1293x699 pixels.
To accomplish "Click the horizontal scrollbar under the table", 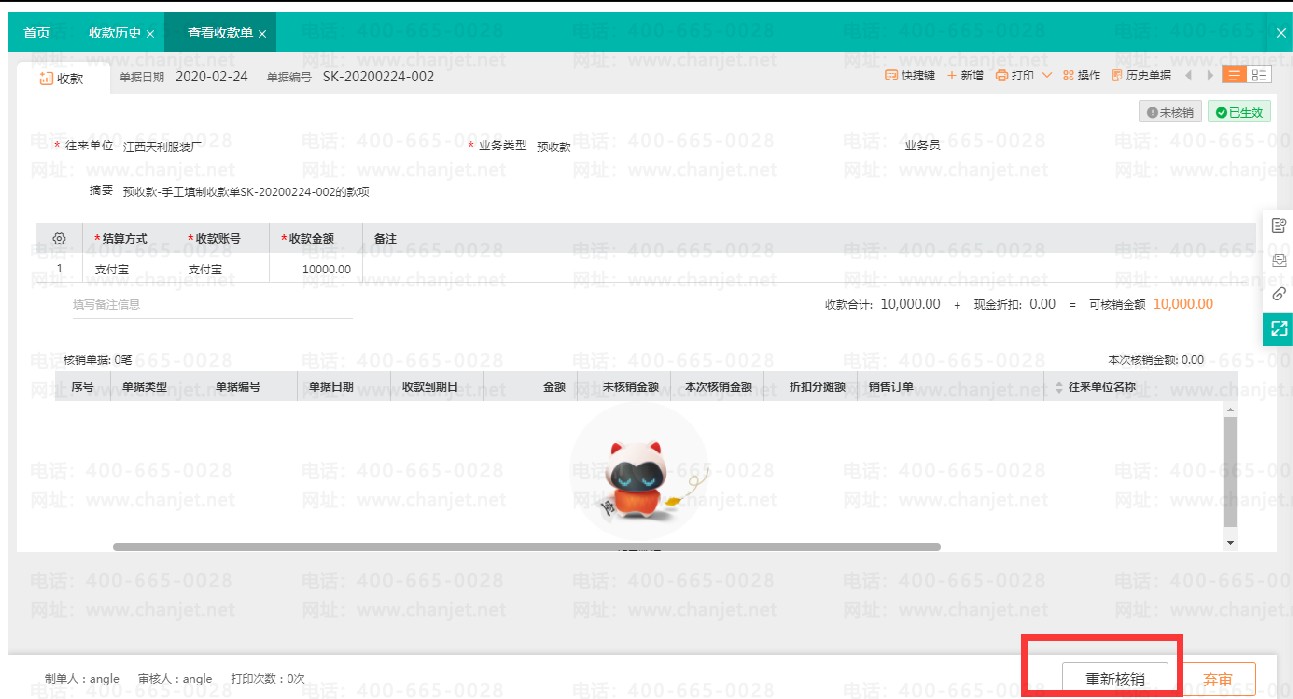I will coord(527,547).
